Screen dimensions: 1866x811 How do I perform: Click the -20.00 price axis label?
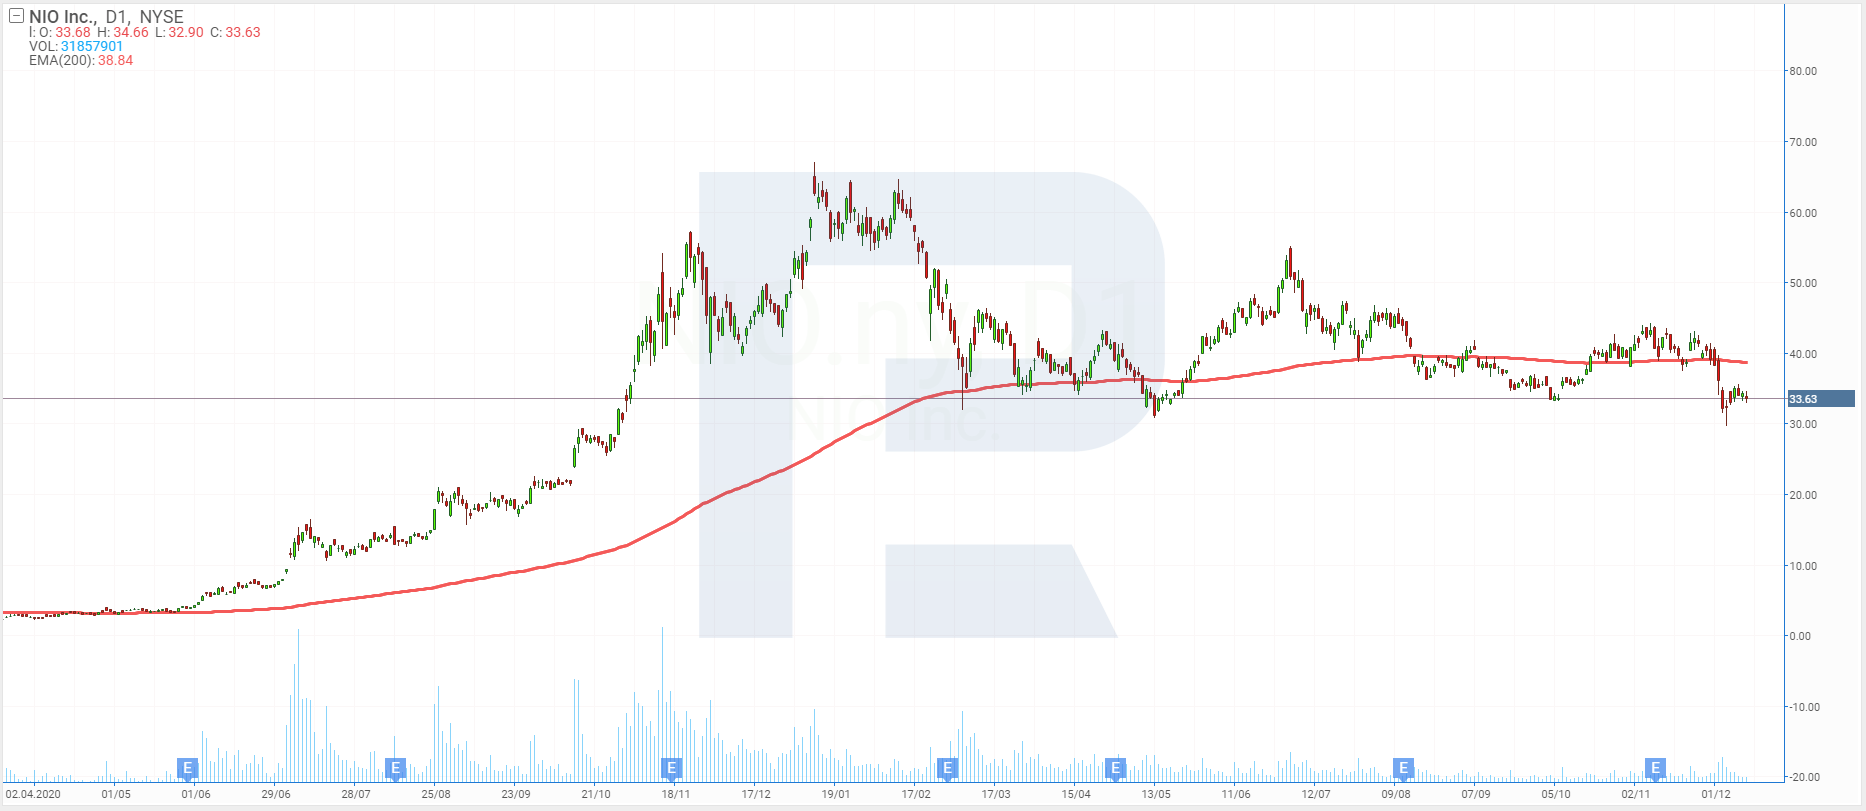[x=1803, y=777]
